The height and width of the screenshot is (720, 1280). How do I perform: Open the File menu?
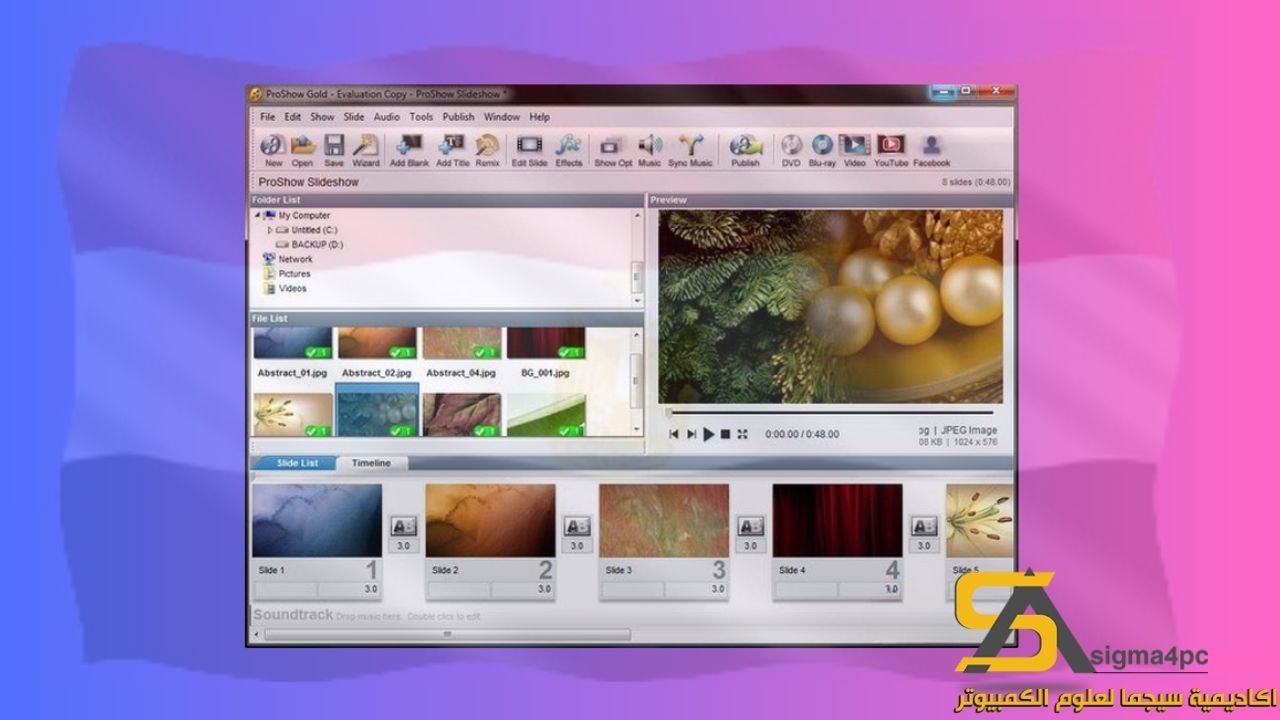(267, 117)
